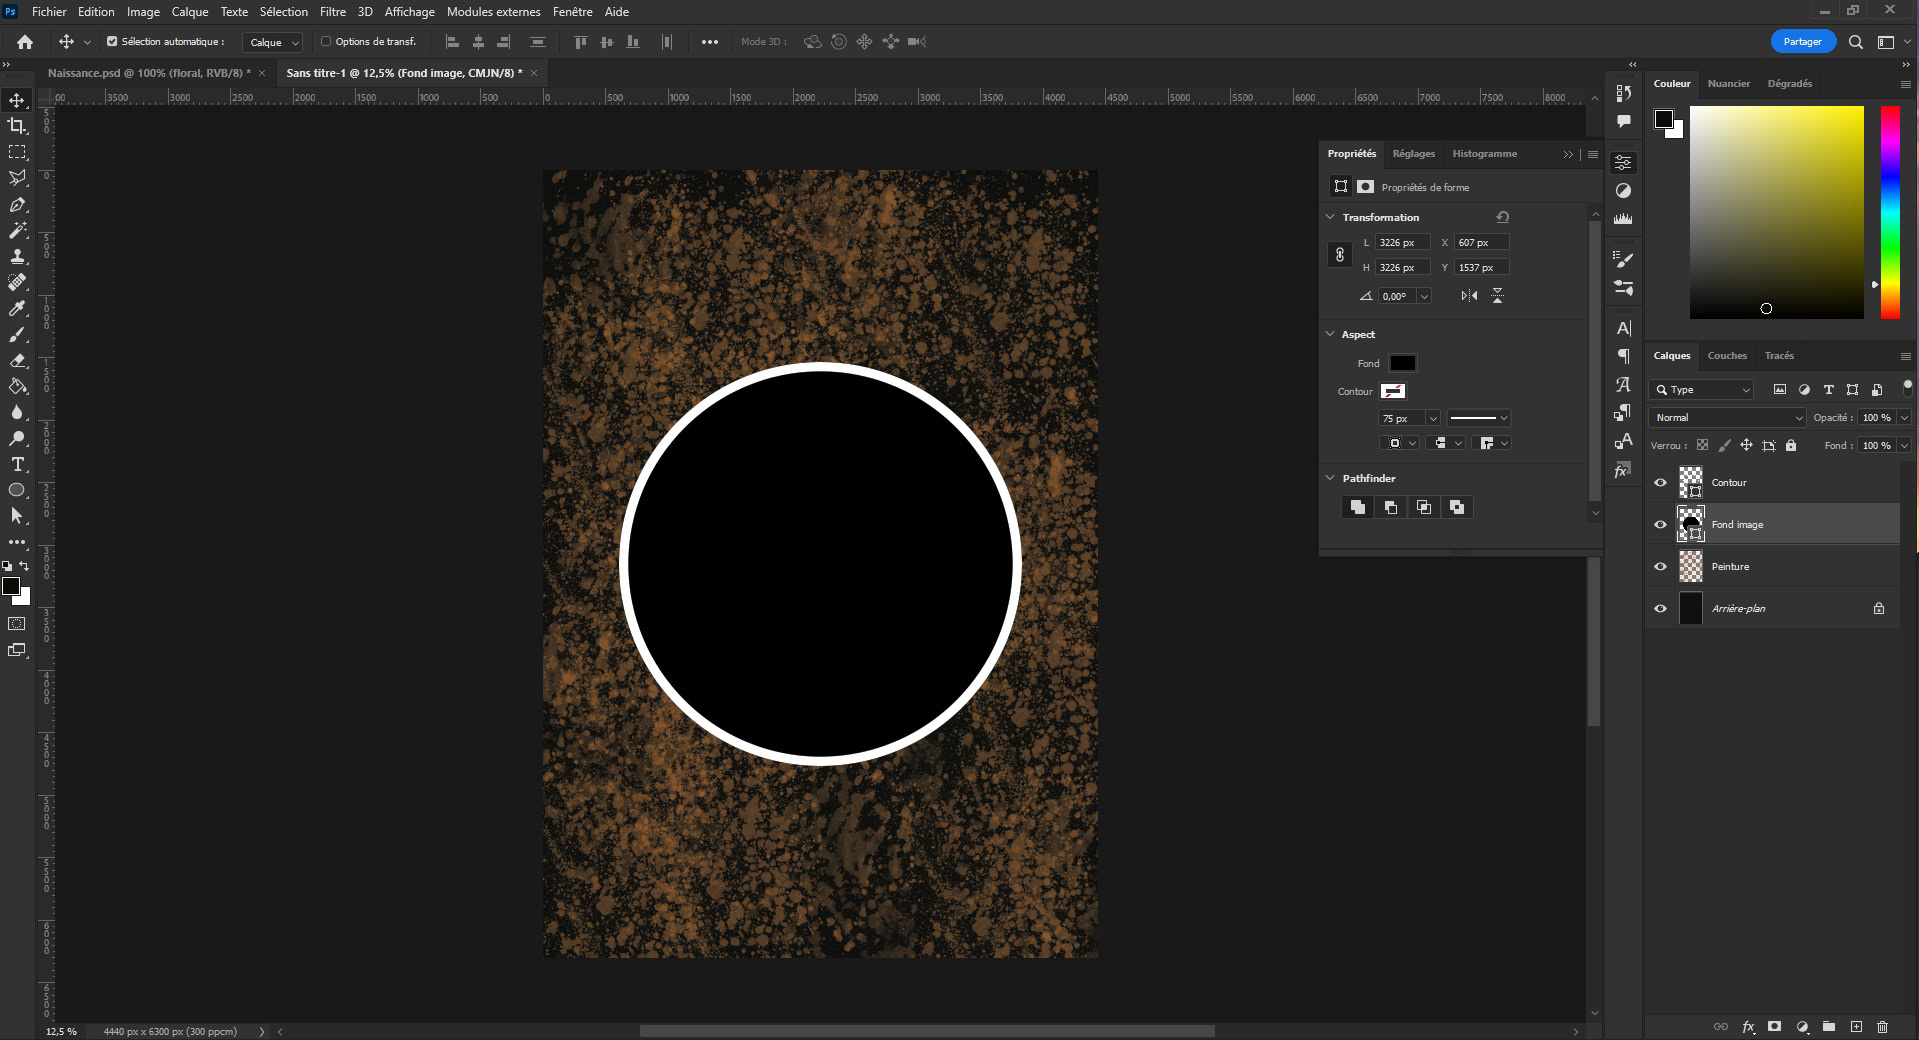The height and width of the screenshot is (1040, 1919).
Task: Switch to the Histogramme tab
Action: pyautogui.click(x=1484, y=154)
